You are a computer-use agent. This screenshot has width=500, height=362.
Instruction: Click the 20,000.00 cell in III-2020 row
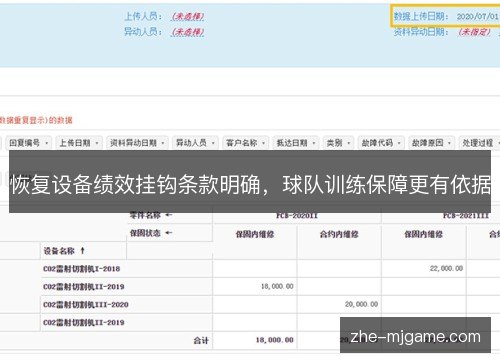(x=361, y=304)
